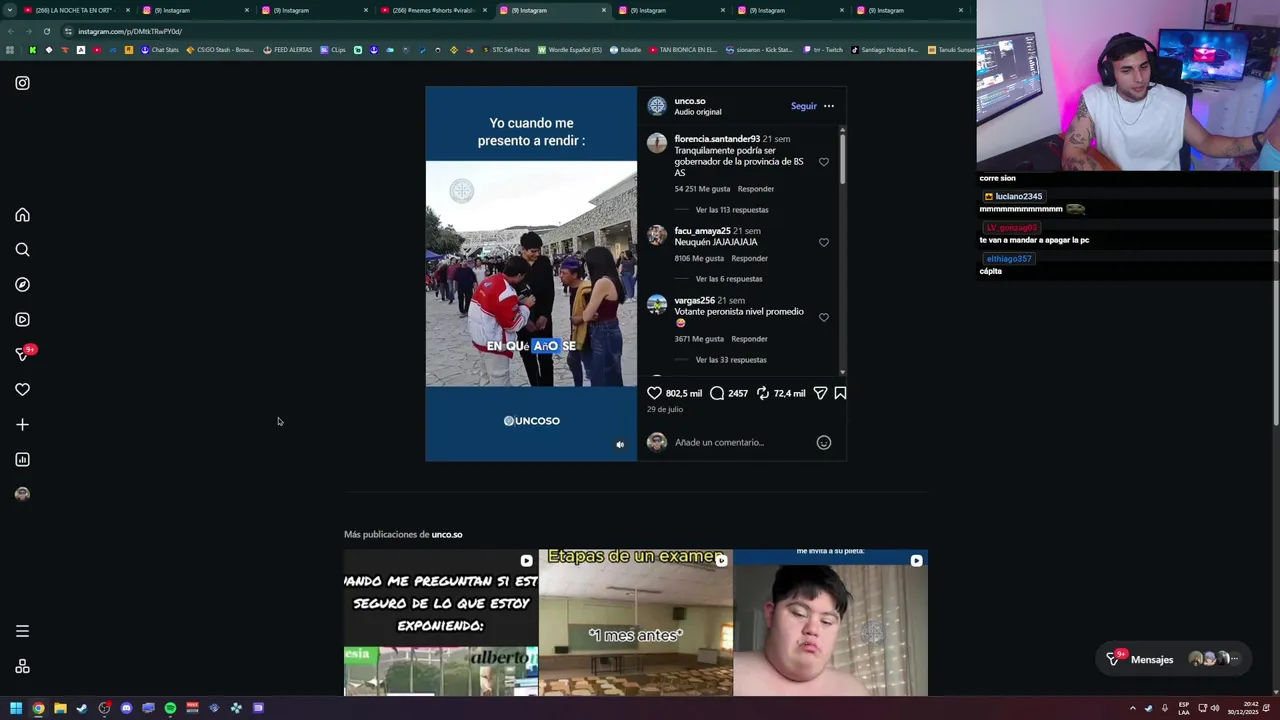Open the Meta apps grid icon at the bottom of the sidebar

click(22, 667)
